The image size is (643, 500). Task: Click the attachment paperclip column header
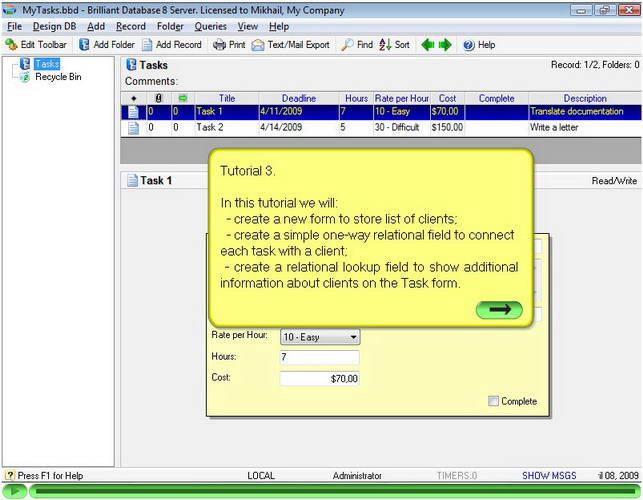tap(159, 98)
